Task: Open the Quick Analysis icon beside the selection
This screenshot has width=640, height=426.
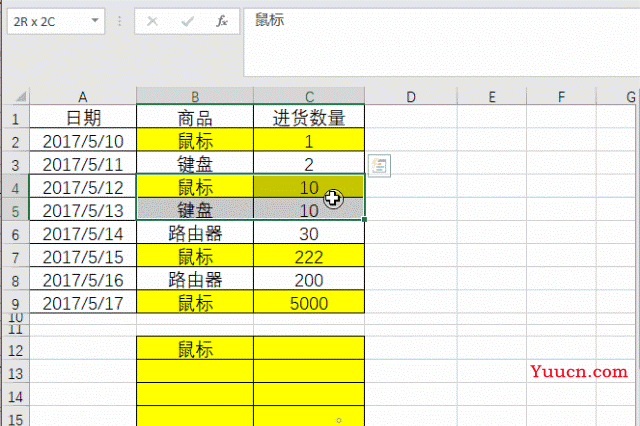Action: (x=379, y=165)
